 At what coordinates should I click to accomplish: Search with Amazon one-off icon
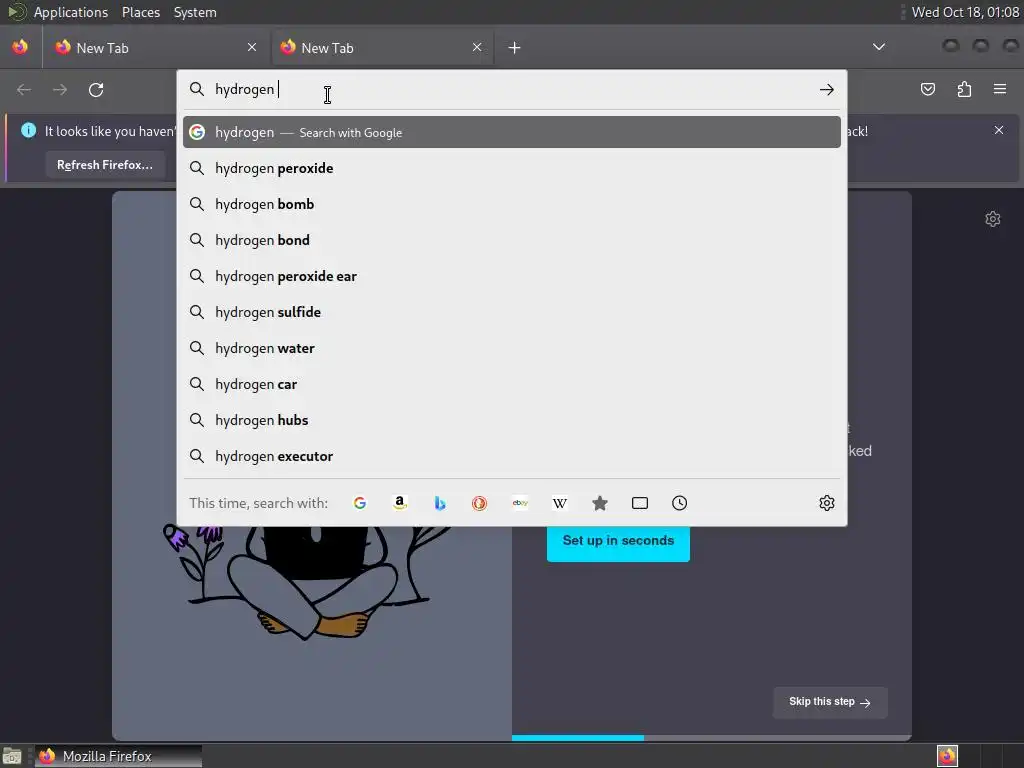[x=400, y=503]
